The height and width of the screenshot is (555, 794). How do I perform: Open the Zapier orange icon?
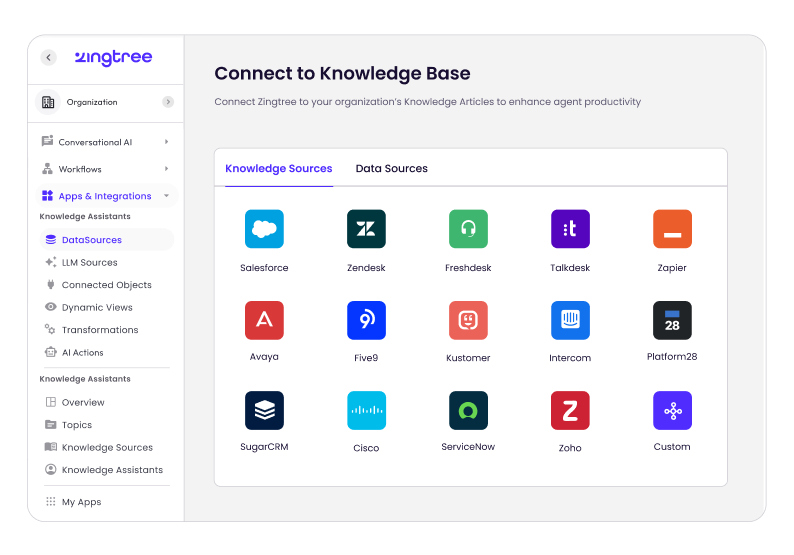(672, 229)
